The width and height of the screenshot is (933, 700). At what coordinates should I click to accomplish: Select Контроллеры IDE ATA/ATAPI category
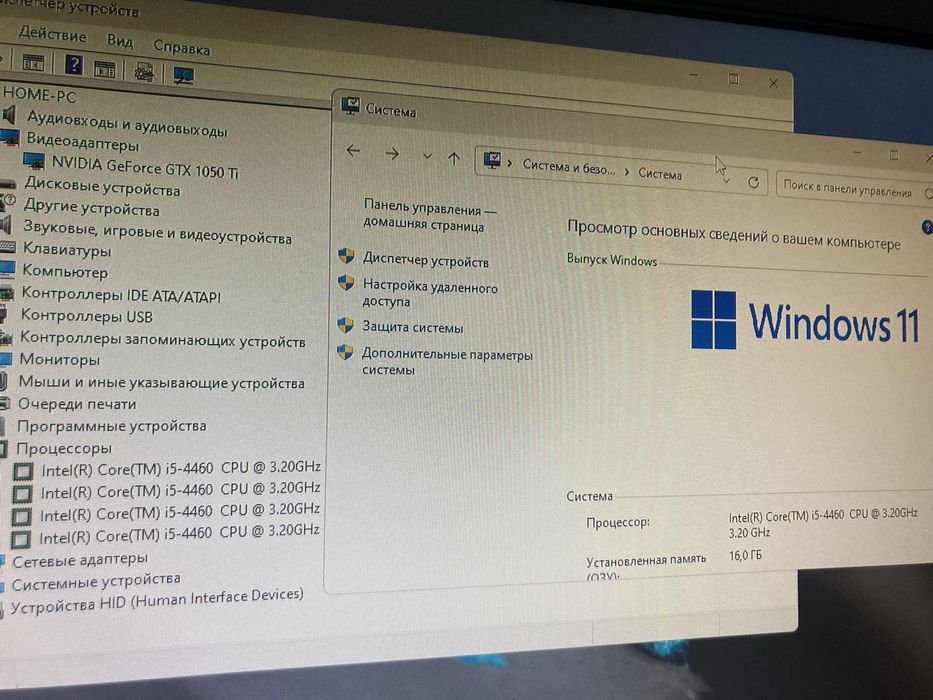121,294
